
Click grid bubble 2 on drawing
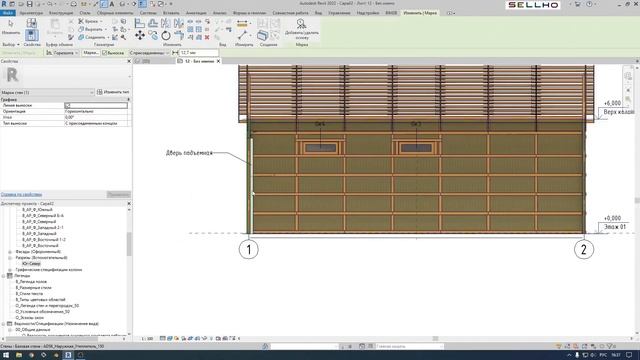click(x=584, y=249)
